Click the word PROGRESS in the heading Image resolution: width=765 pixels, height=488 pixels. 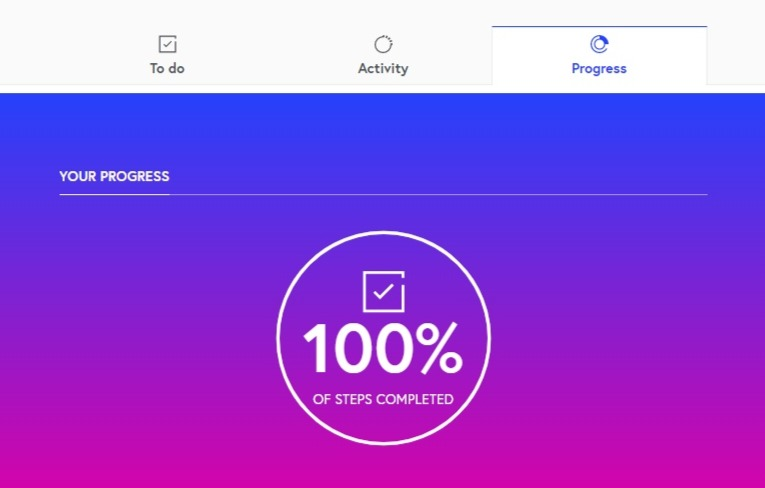135,176
